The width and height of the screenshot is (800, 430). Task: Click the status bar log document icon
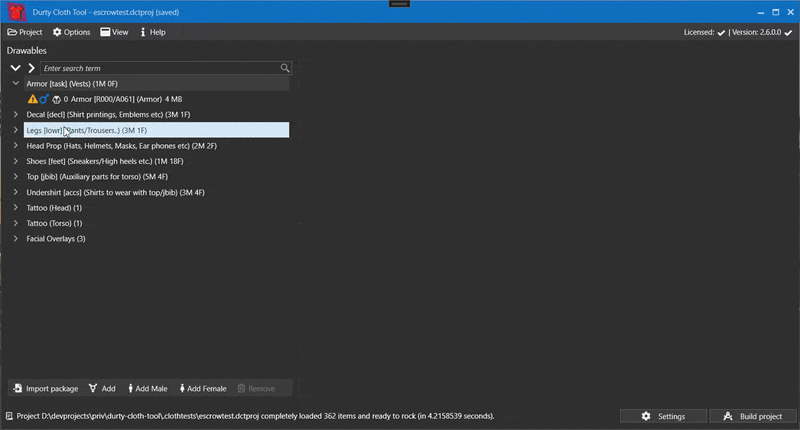[10, 416]
